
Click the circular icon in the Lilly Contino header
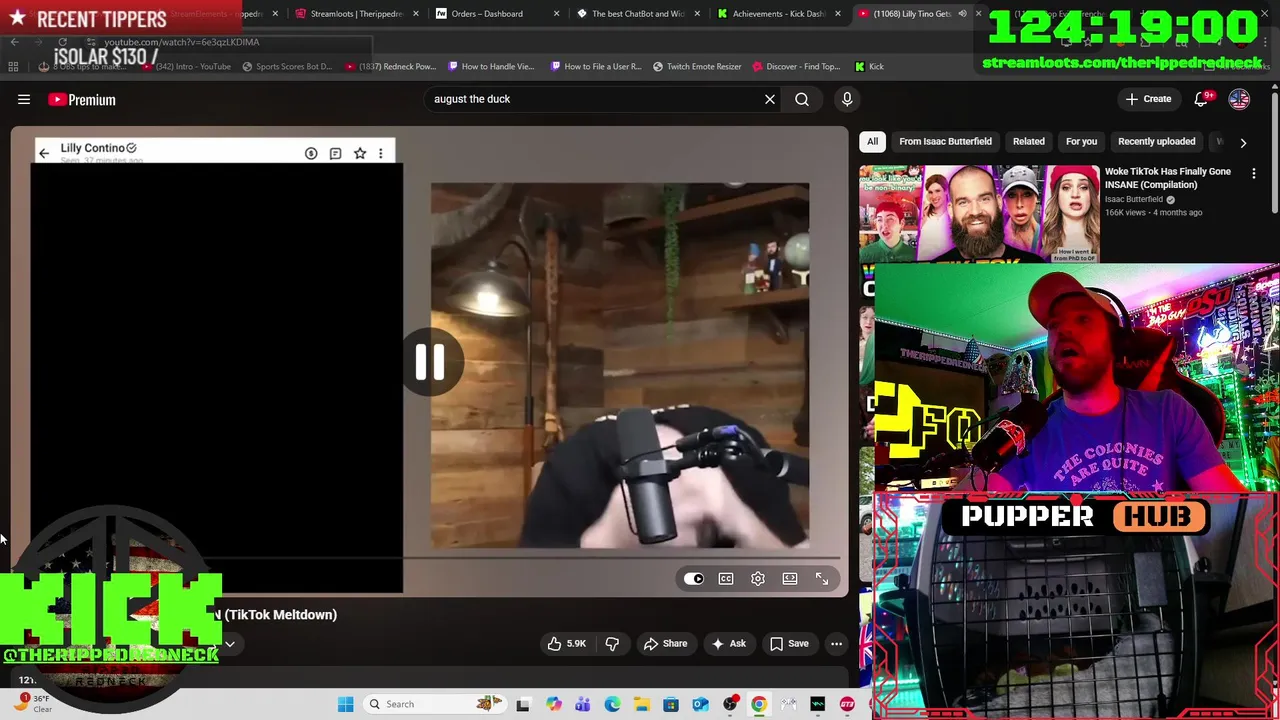pyautogui.click(x=311, y=153)
